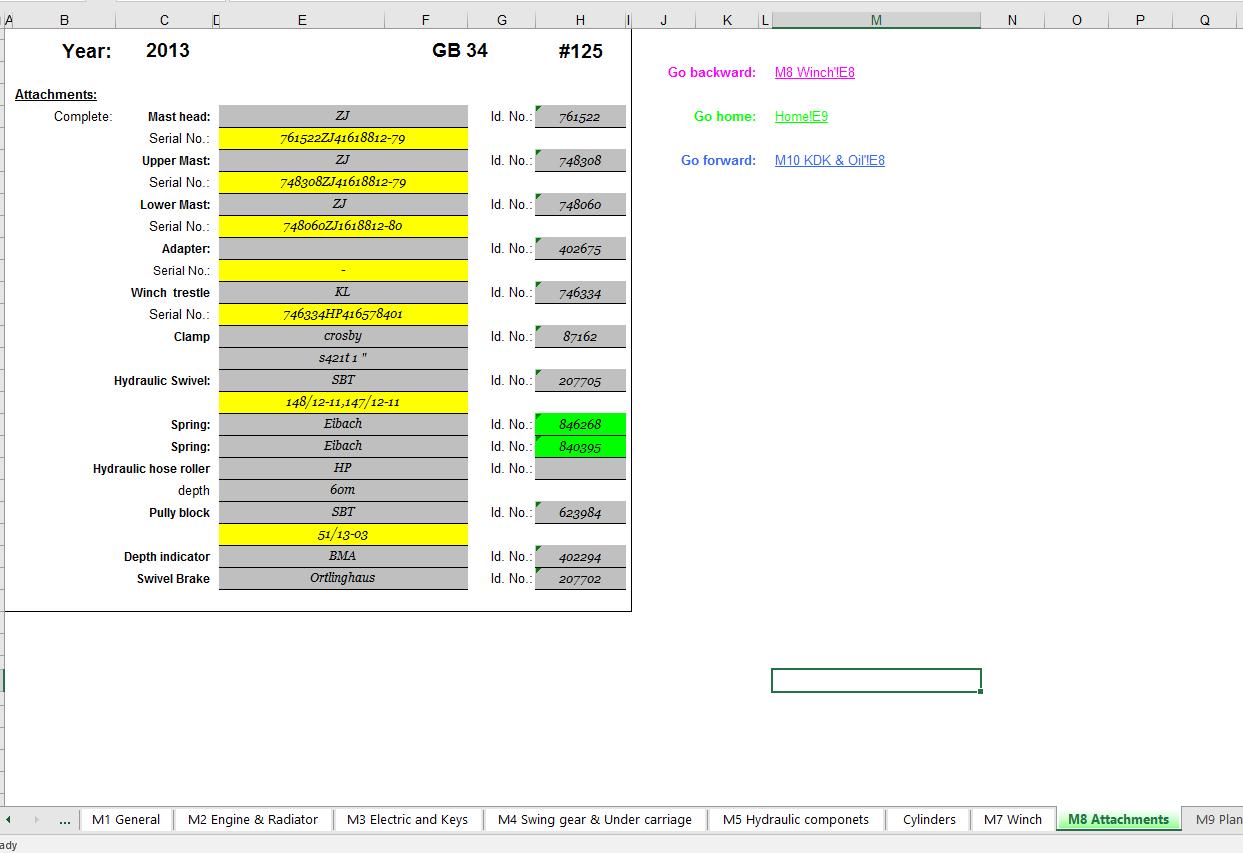This screenshot has width=1243, height=853.
Task: Open the M5 Hydraulic componets tab
Action: tap(797, 819)
